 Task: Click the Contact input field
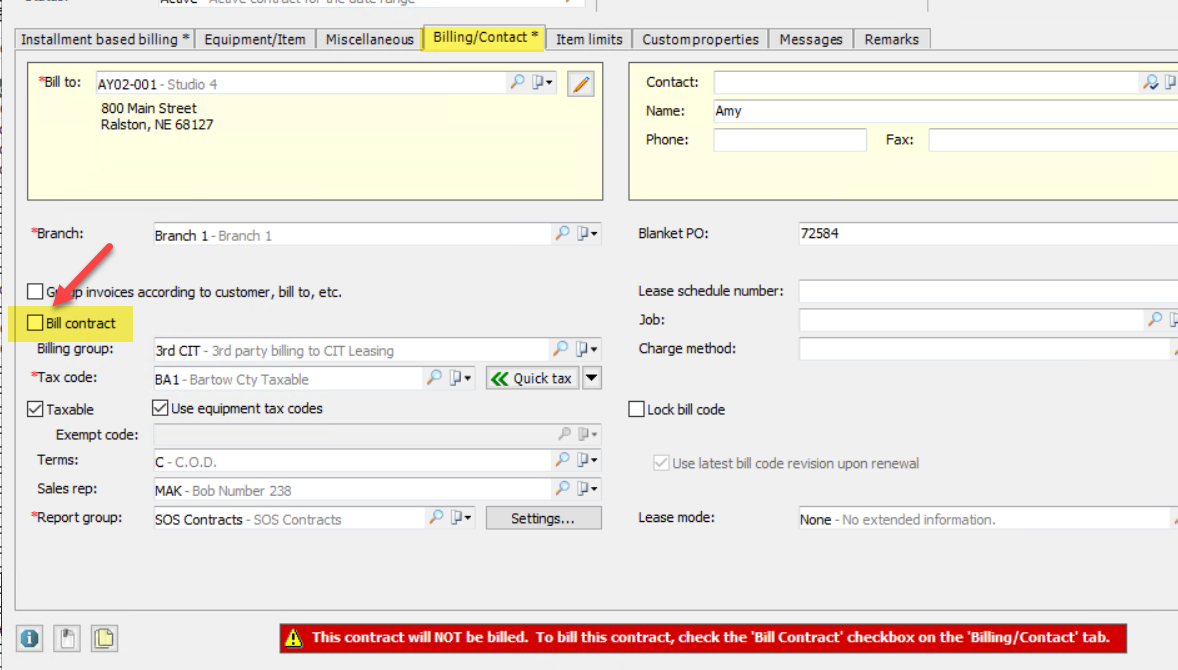click(x=926, y=82)
